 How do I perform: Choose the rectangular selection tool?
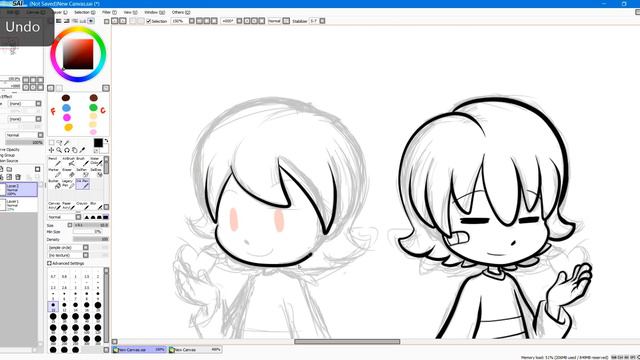pyautogui.click(x=51, y=142)
